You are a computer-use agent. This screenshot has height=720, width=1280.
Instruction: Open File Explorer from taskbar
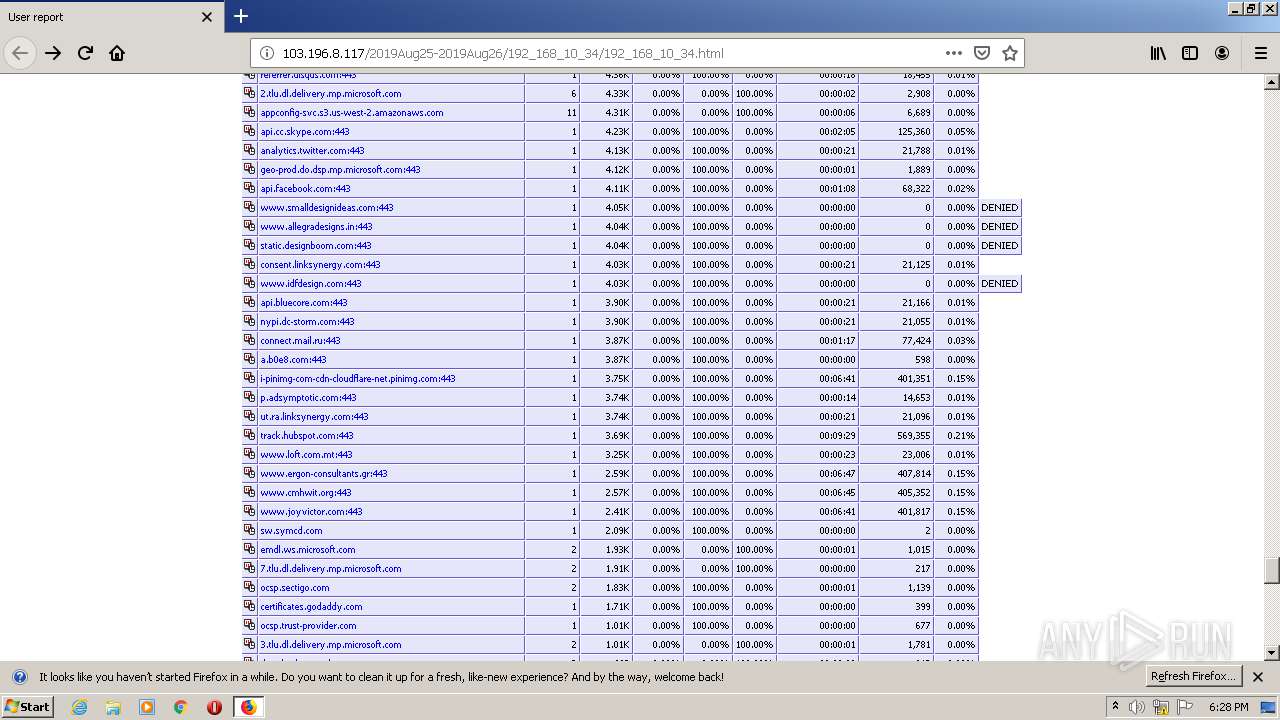tap(113, 707)
